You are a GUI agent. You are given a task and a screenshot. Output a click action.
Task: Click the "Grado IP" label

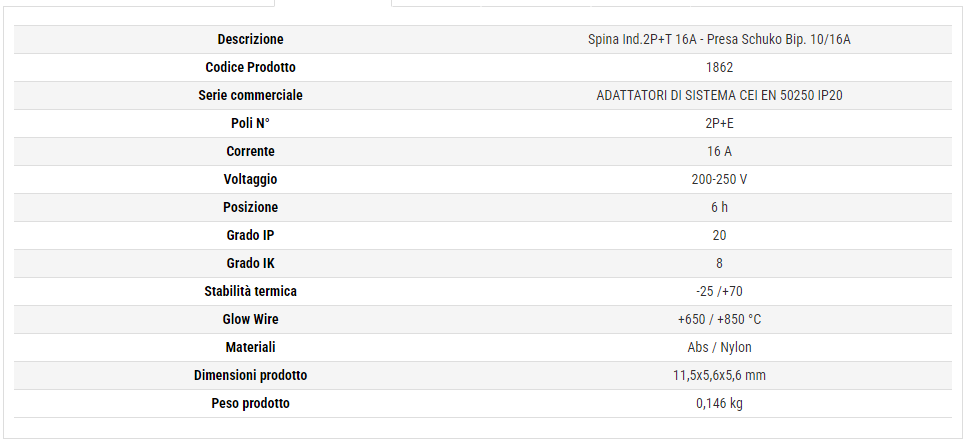[250, 235]
